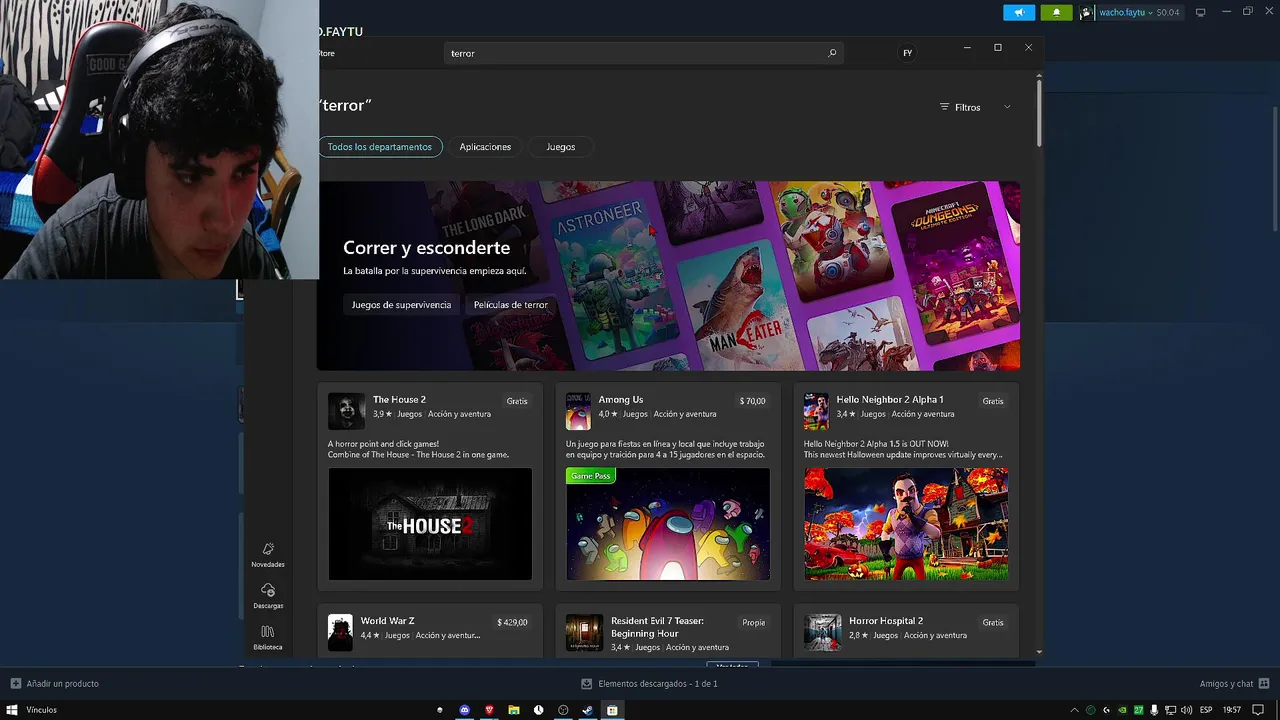Click Gratis button on Hello Neighbor 2
Screen dimensions: 1280x720
[x=993, y=401]
